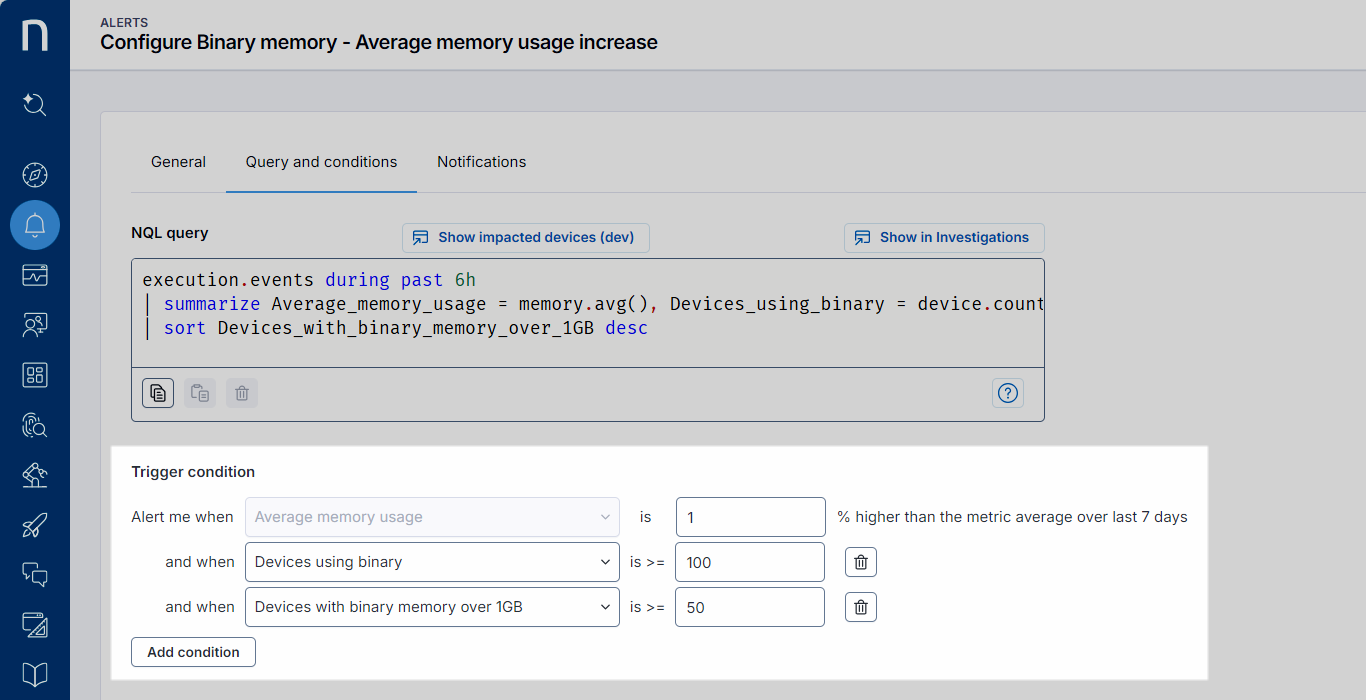The image size is (1366, 700).
Task: Open the fingerprint search icon in sidebar
Action: pyautogui.click(x=35, y=425)
